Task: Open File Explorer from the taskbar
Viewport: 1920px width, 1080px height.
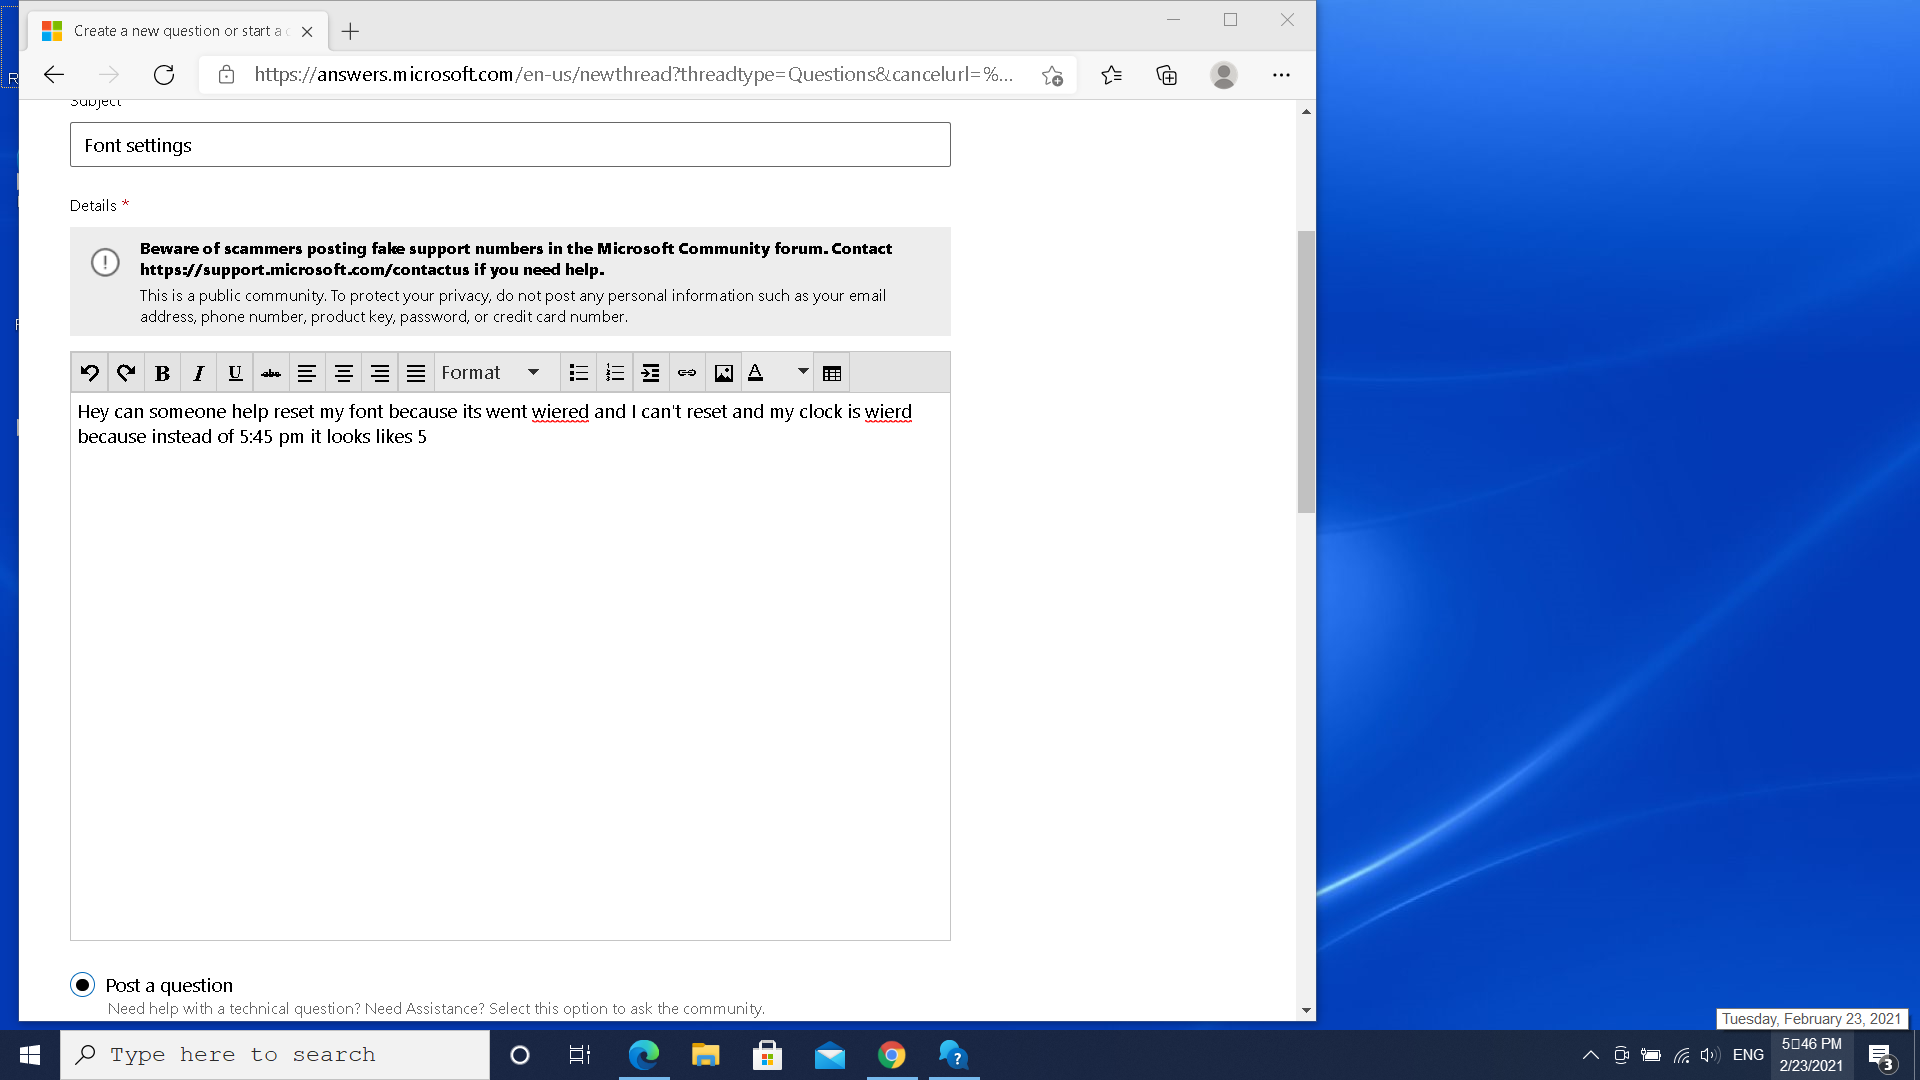Action: (x=705, y=1055)
